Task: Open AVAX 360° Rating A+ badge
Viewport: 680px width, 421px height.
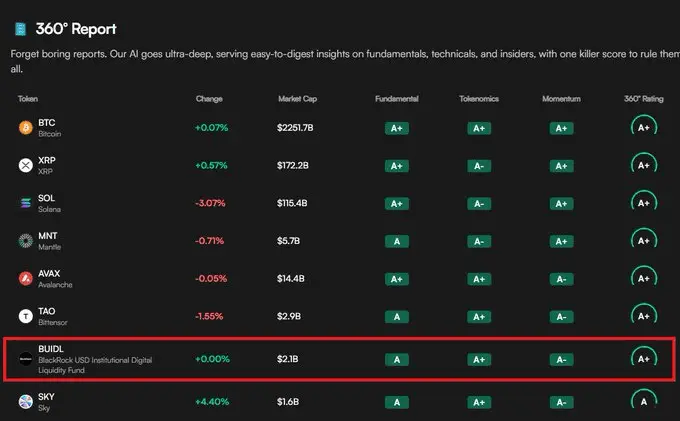Action: point(644,278)
